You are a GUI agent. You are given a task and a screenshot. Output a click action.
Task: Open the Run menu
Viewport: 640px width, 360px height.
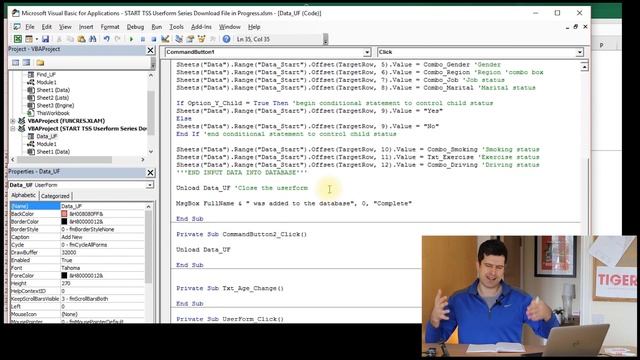pos(156,27)
